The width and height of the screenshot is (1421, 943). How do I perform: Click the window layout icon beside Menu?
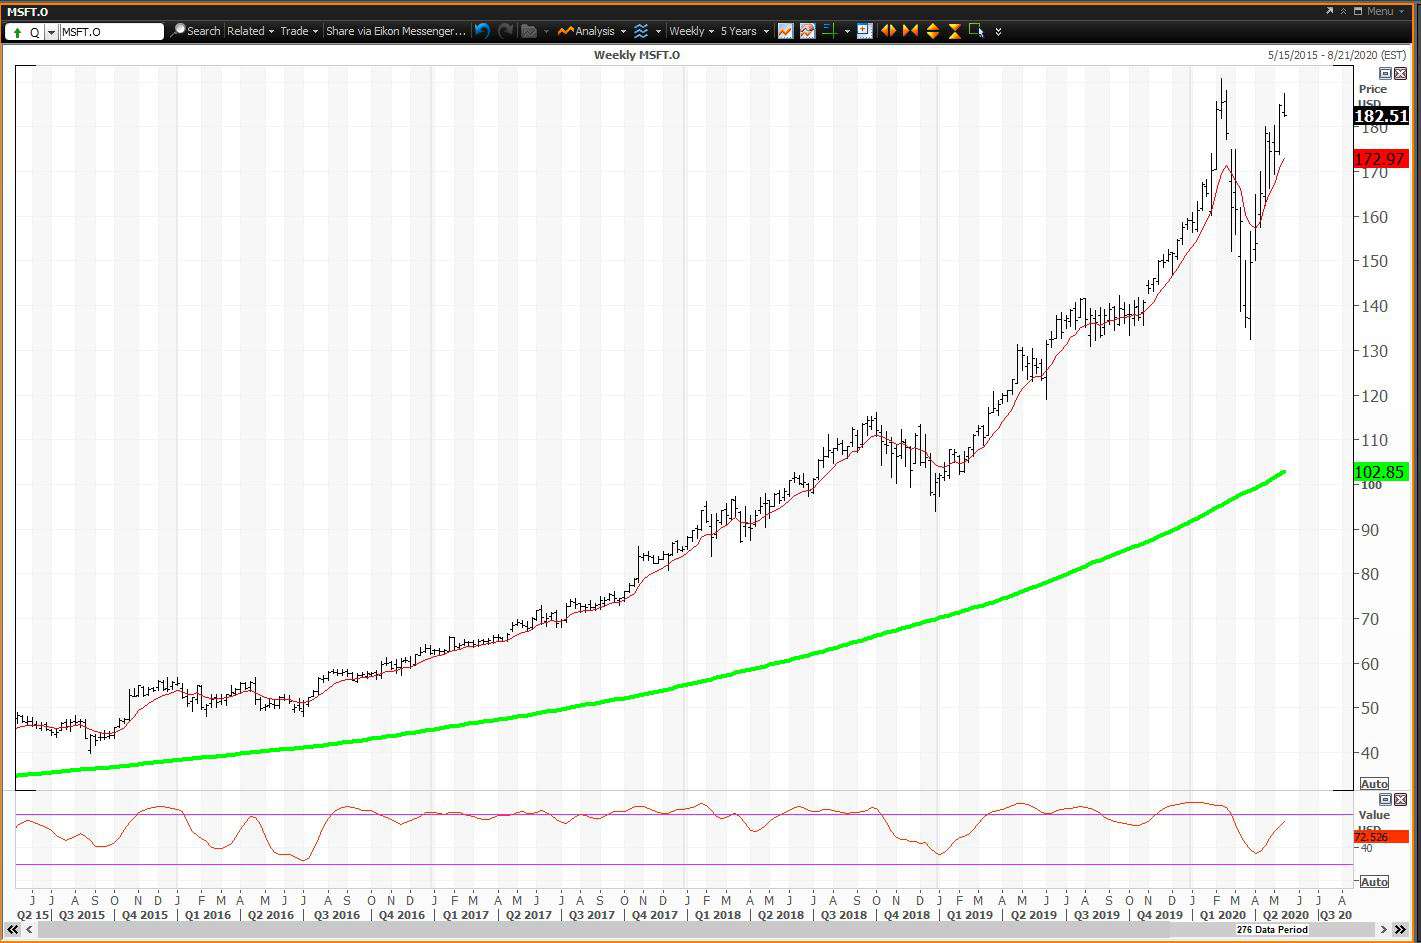click(1358, 11)
